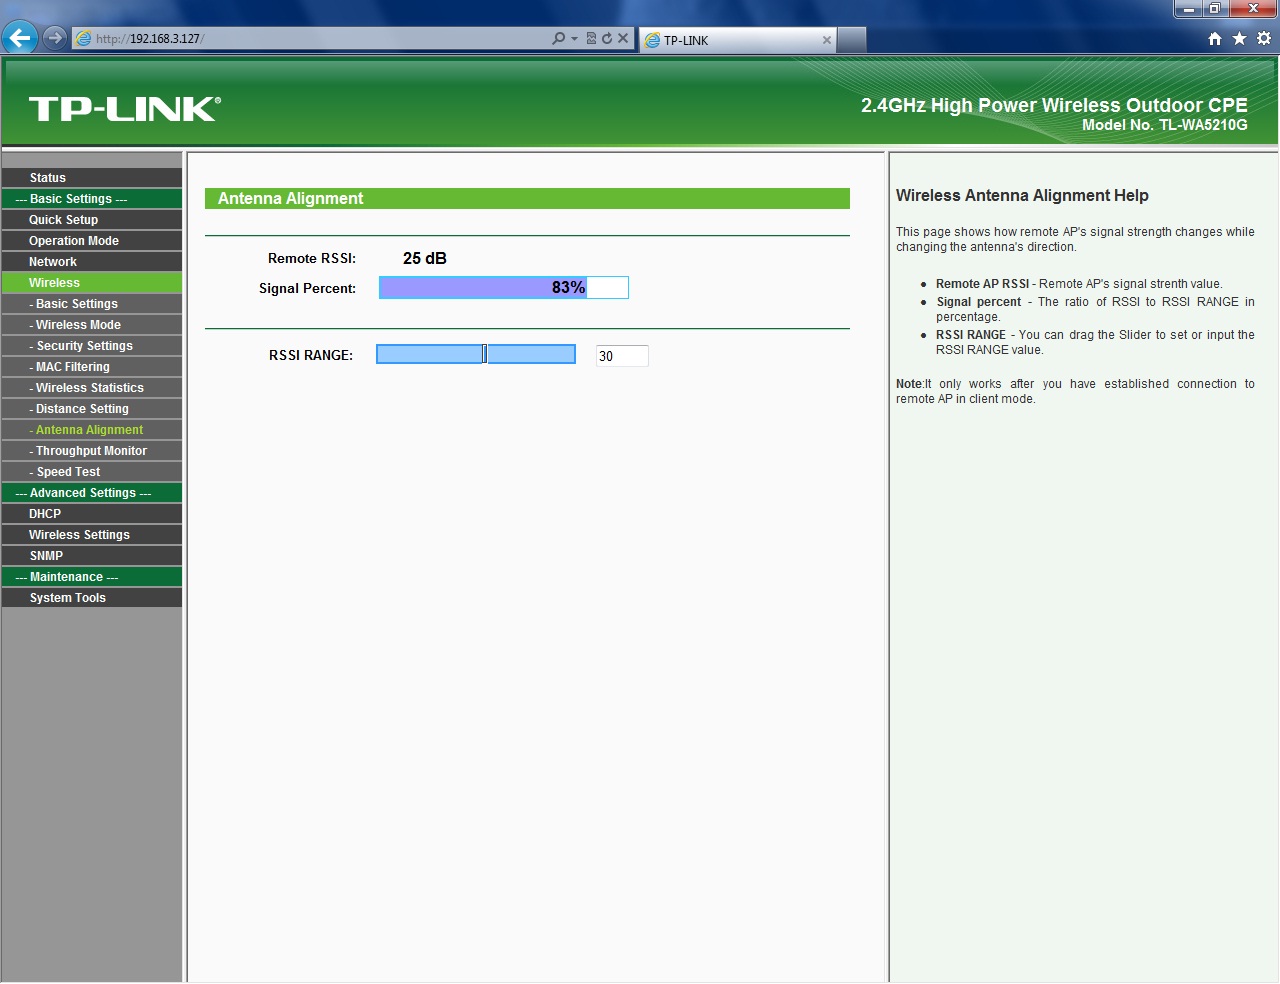
Task: Open MAC Filtering submenu
Action: pyautogui.click(x=92, y=367)
